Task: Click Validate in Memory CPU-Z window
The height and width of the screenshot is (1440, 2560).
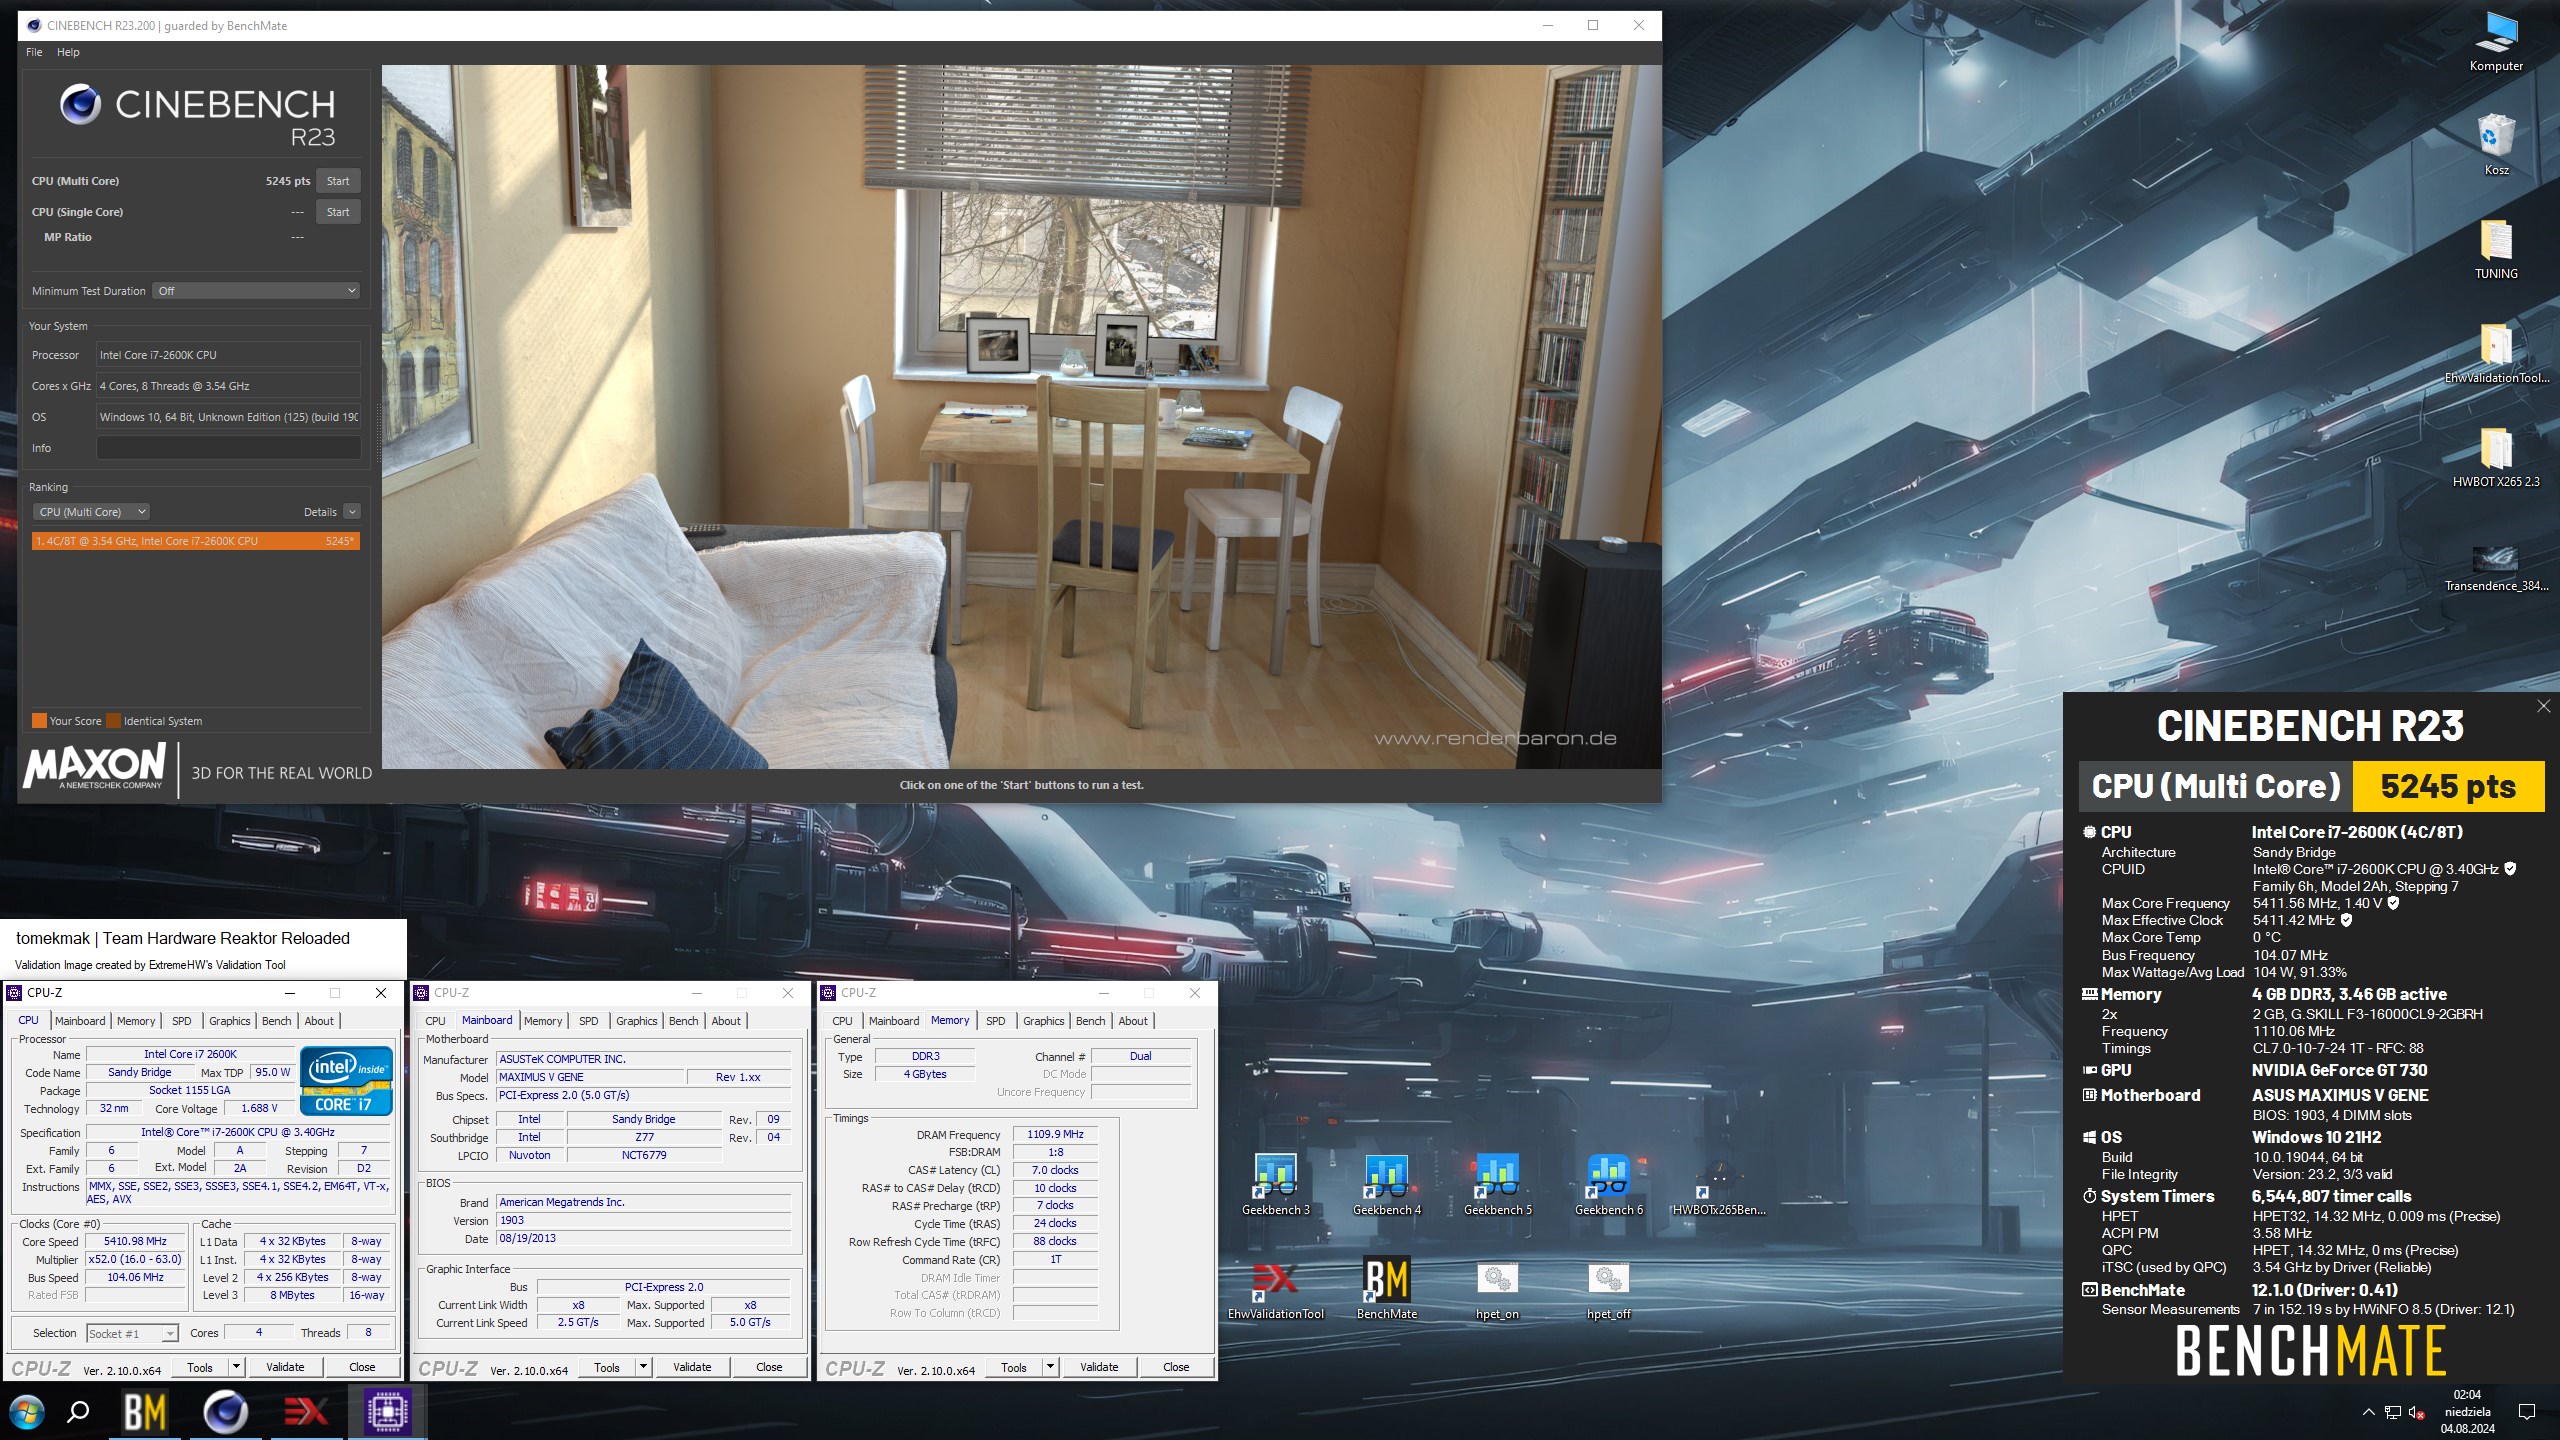Action: pyautogui.click(x=1099, y=1367)
